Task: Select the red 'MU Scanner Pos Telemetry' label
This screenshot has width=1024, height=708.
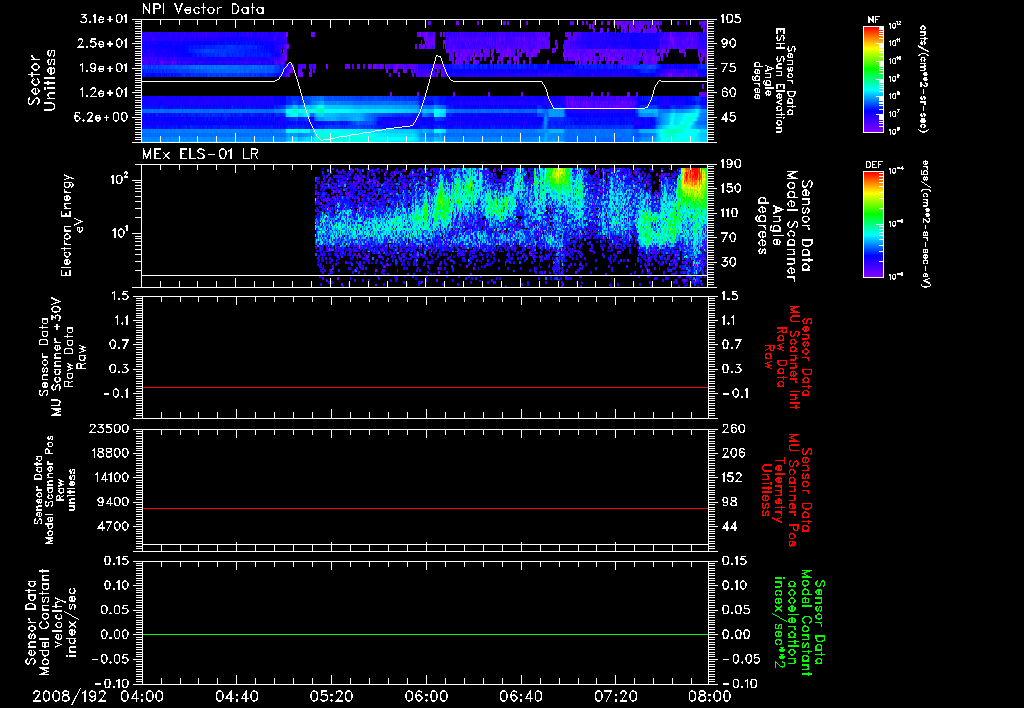Action: tap(786, 489)
